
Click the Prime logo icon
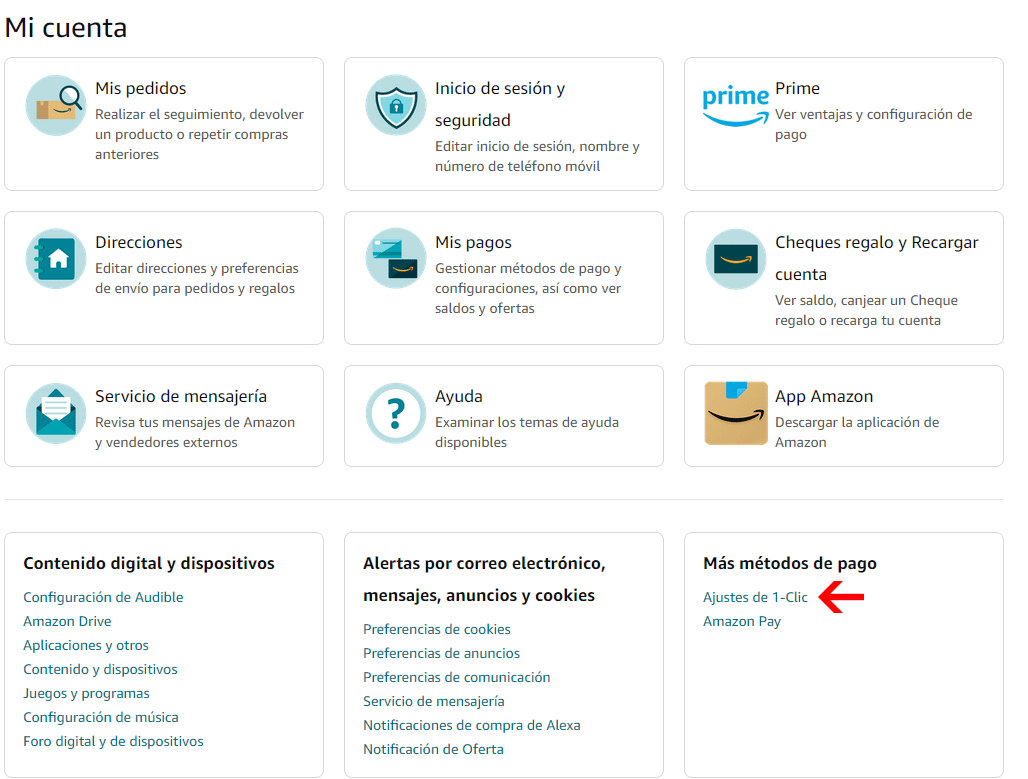tap(736, 106)
